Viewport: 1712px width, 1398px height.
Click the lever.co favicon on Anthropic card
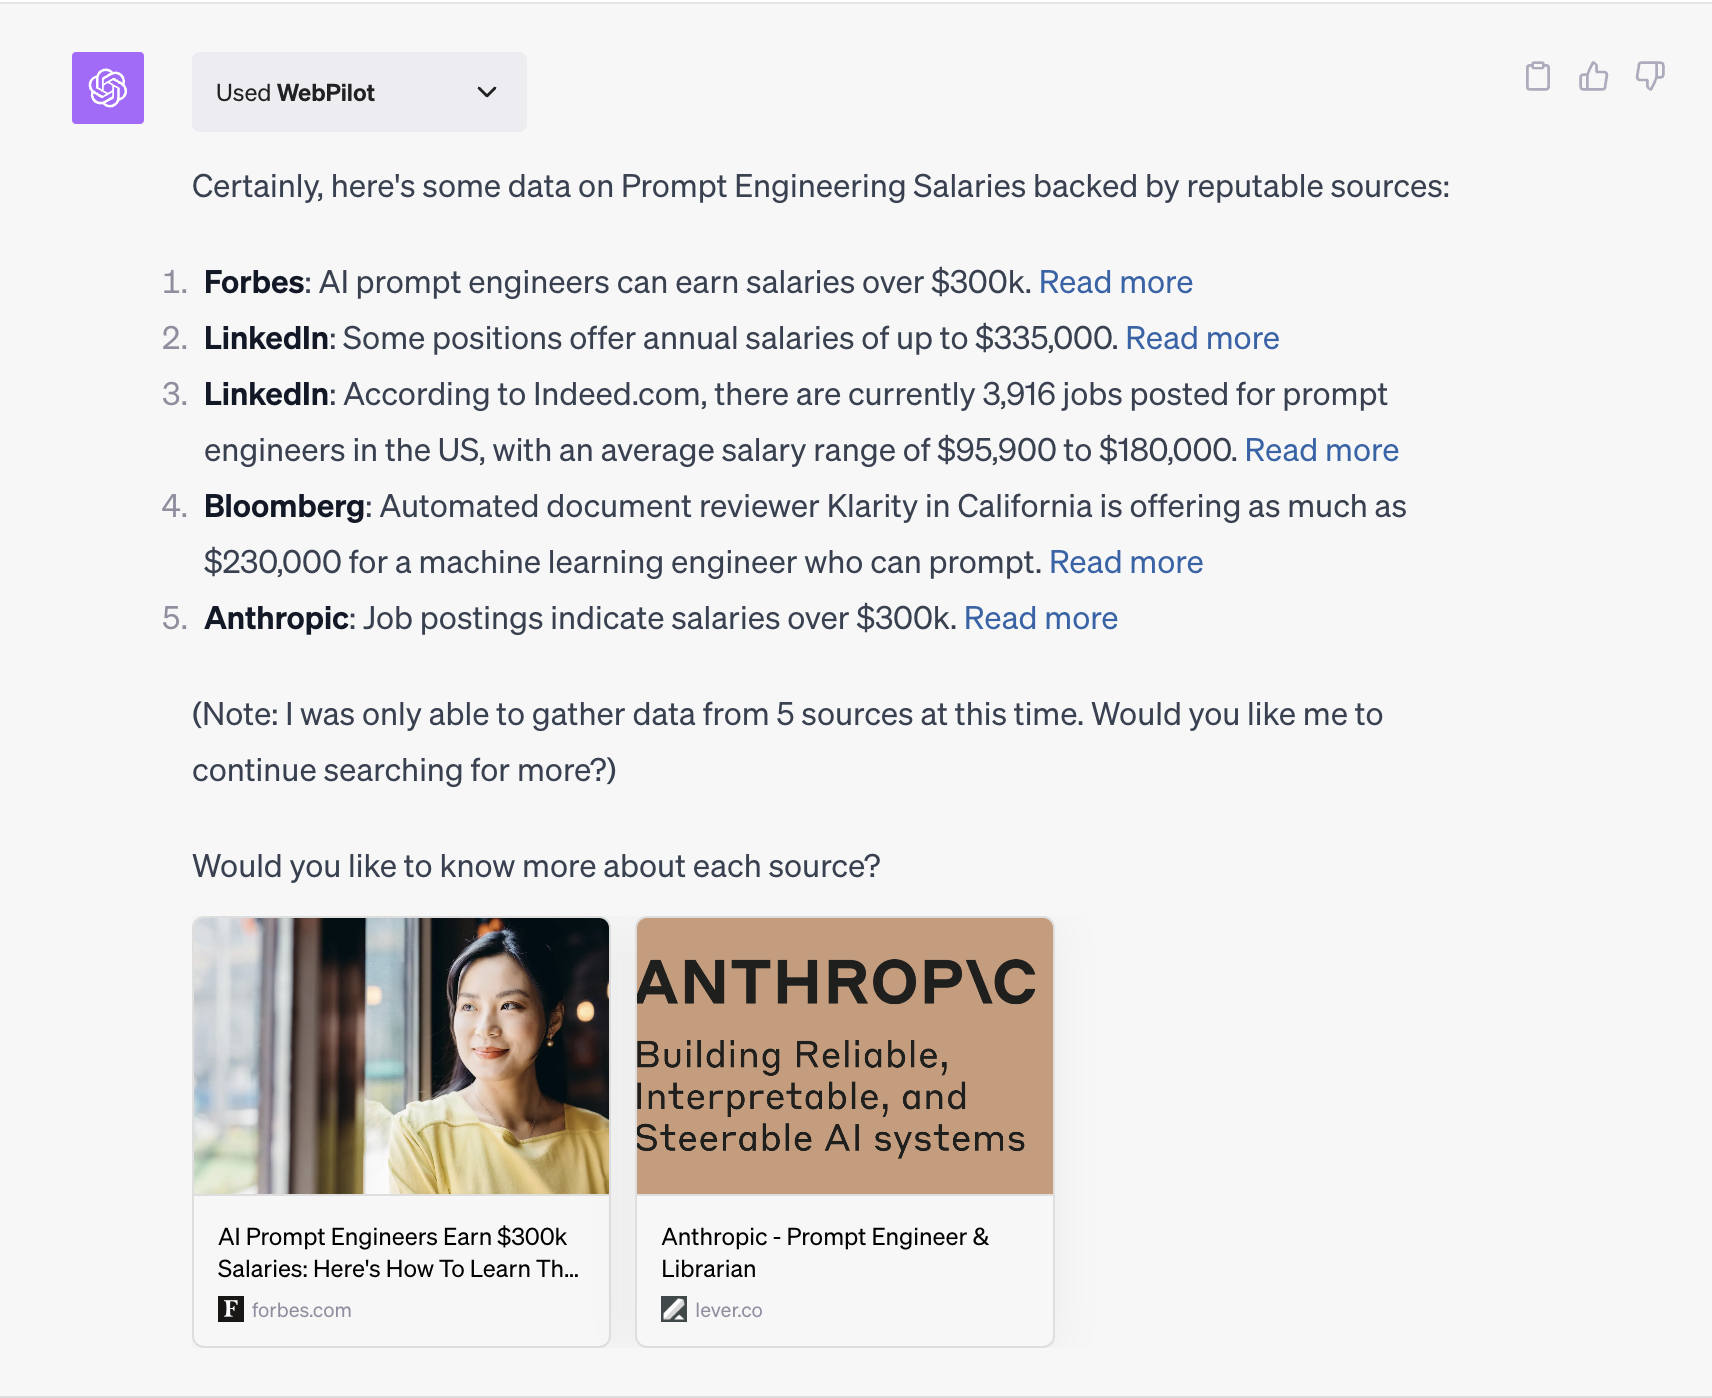[x=674, y=1309]
